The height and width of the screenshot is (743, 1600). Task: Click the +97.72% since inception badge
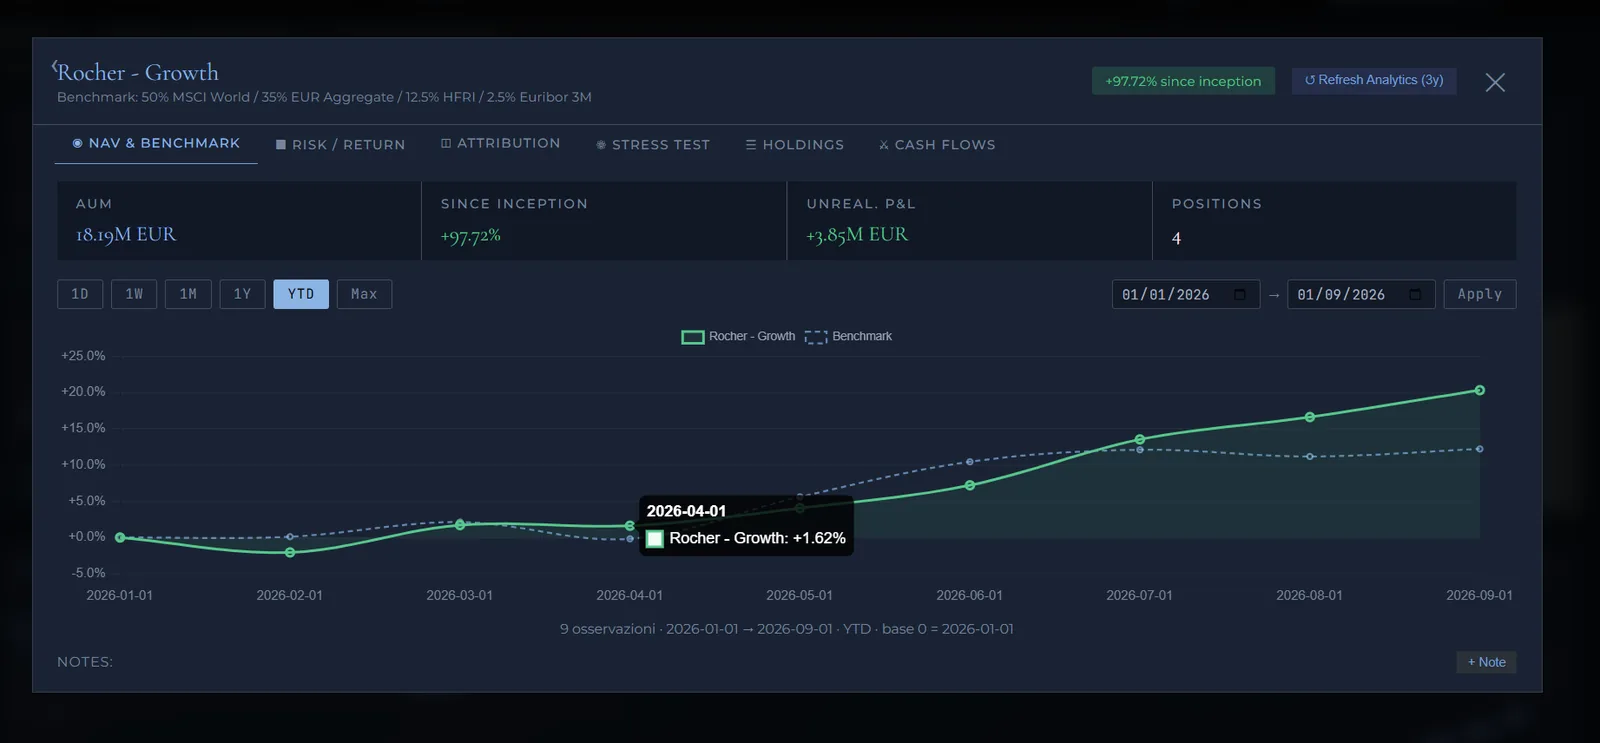point(1183,81)
